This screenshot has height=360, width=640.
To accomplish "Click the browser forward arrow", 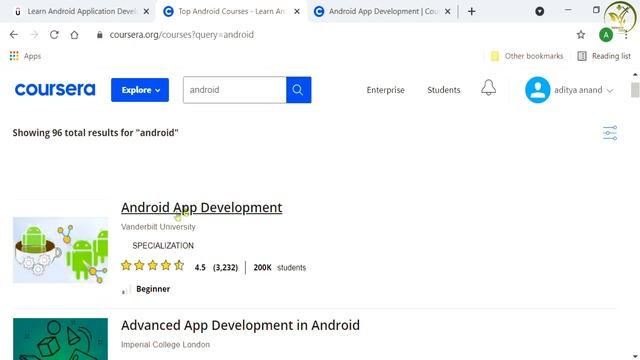I will point(34,35).
